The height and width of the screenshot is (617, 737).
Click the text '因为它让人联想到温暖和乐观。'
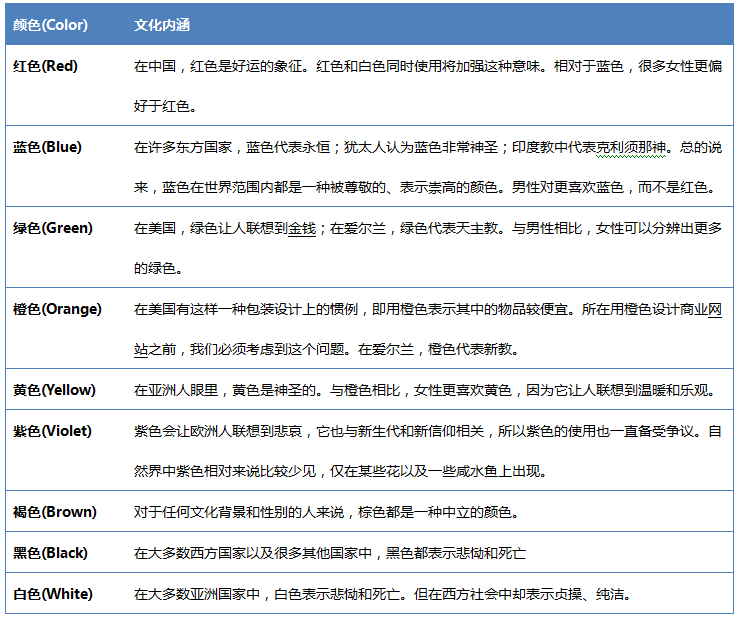621,390
